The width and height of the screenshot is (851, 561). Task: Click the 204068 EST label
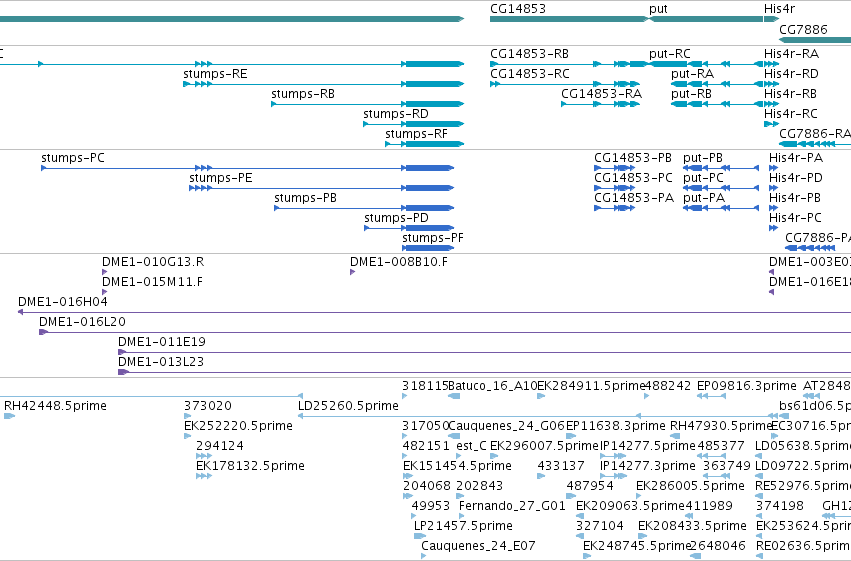(x=427, y=486)
